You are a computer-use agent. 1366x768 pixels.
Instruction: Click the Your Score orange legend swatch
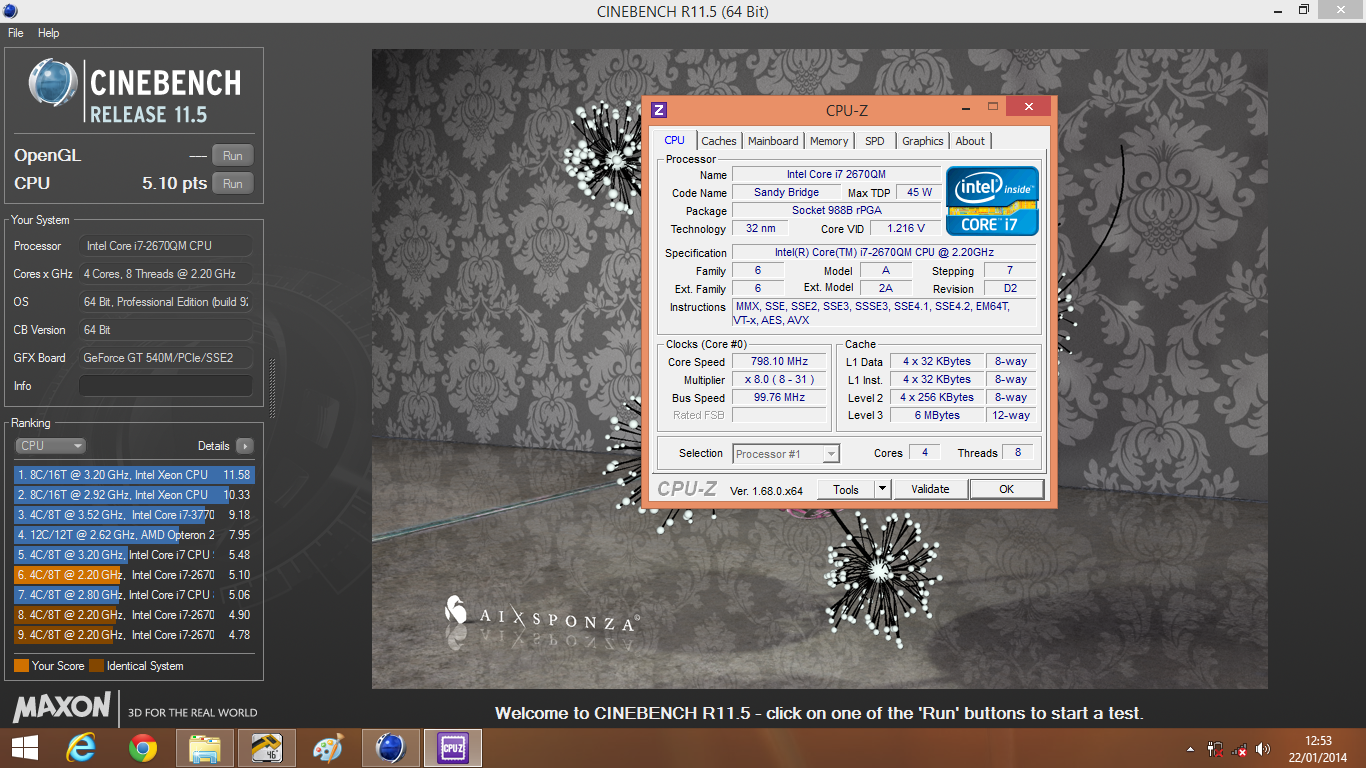click(x=21, y=666)
